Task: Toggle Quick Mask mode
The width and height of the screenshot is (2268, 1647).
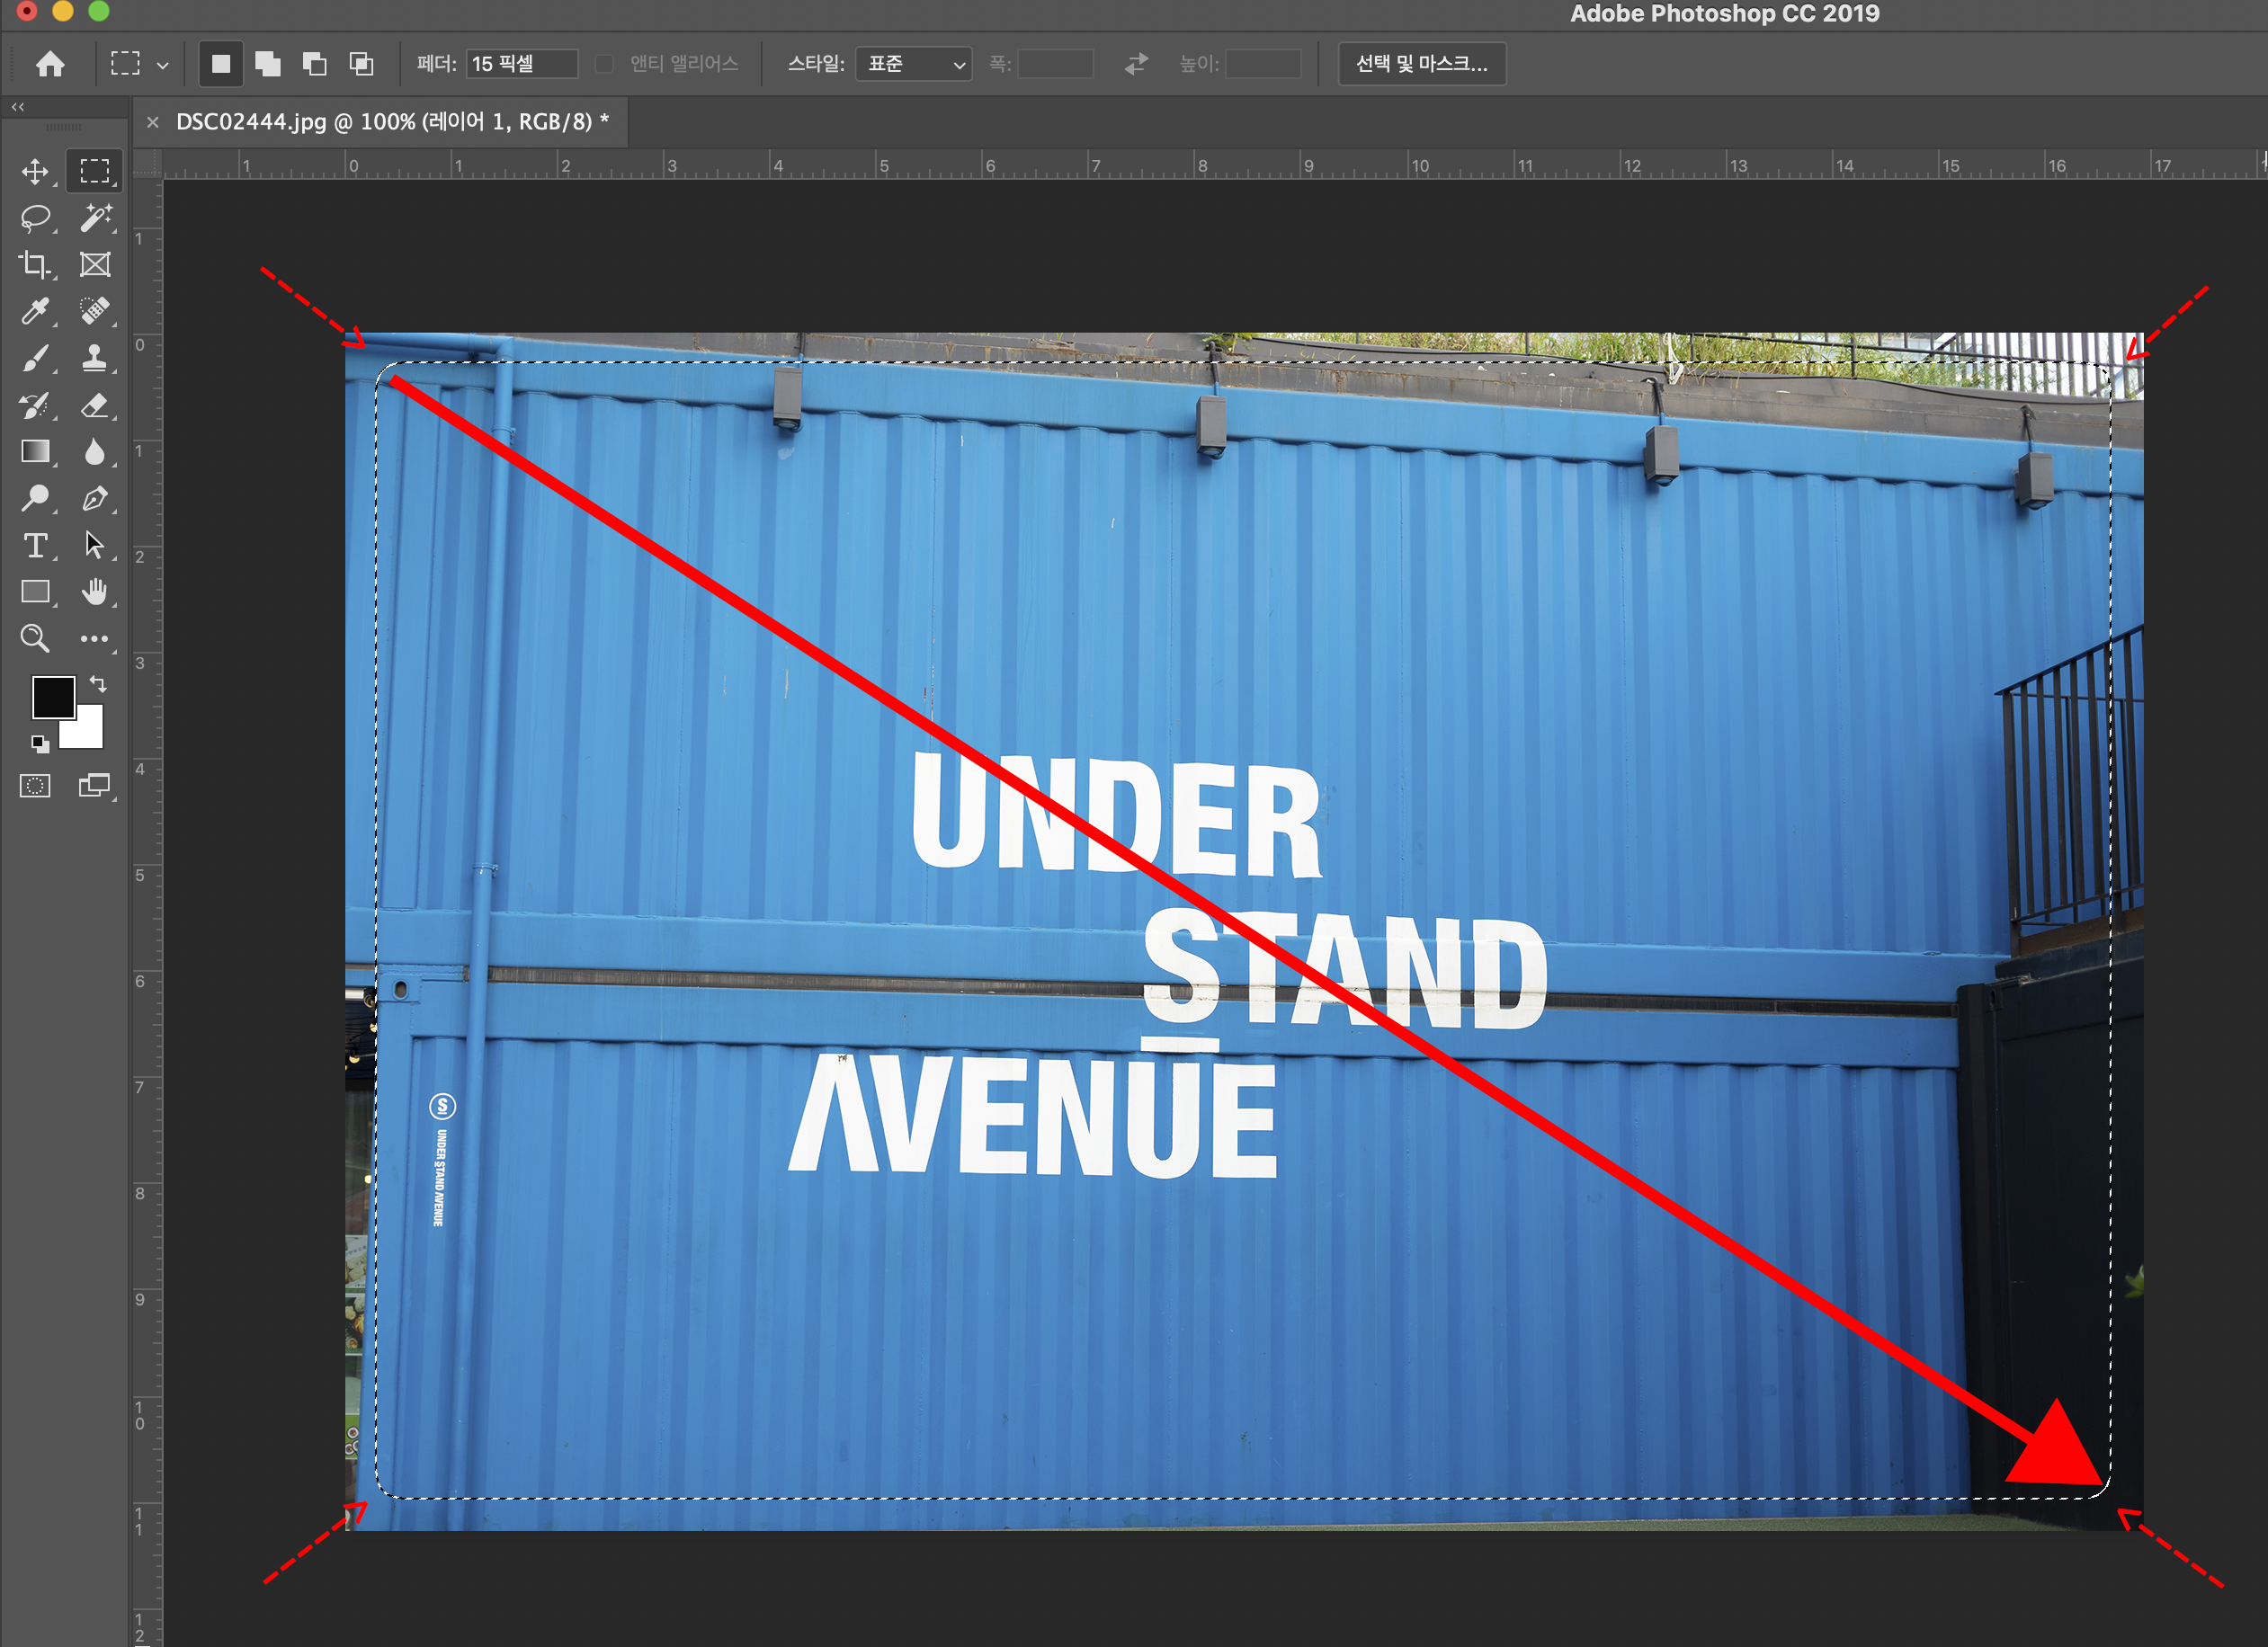Action: tap(35, 786)
